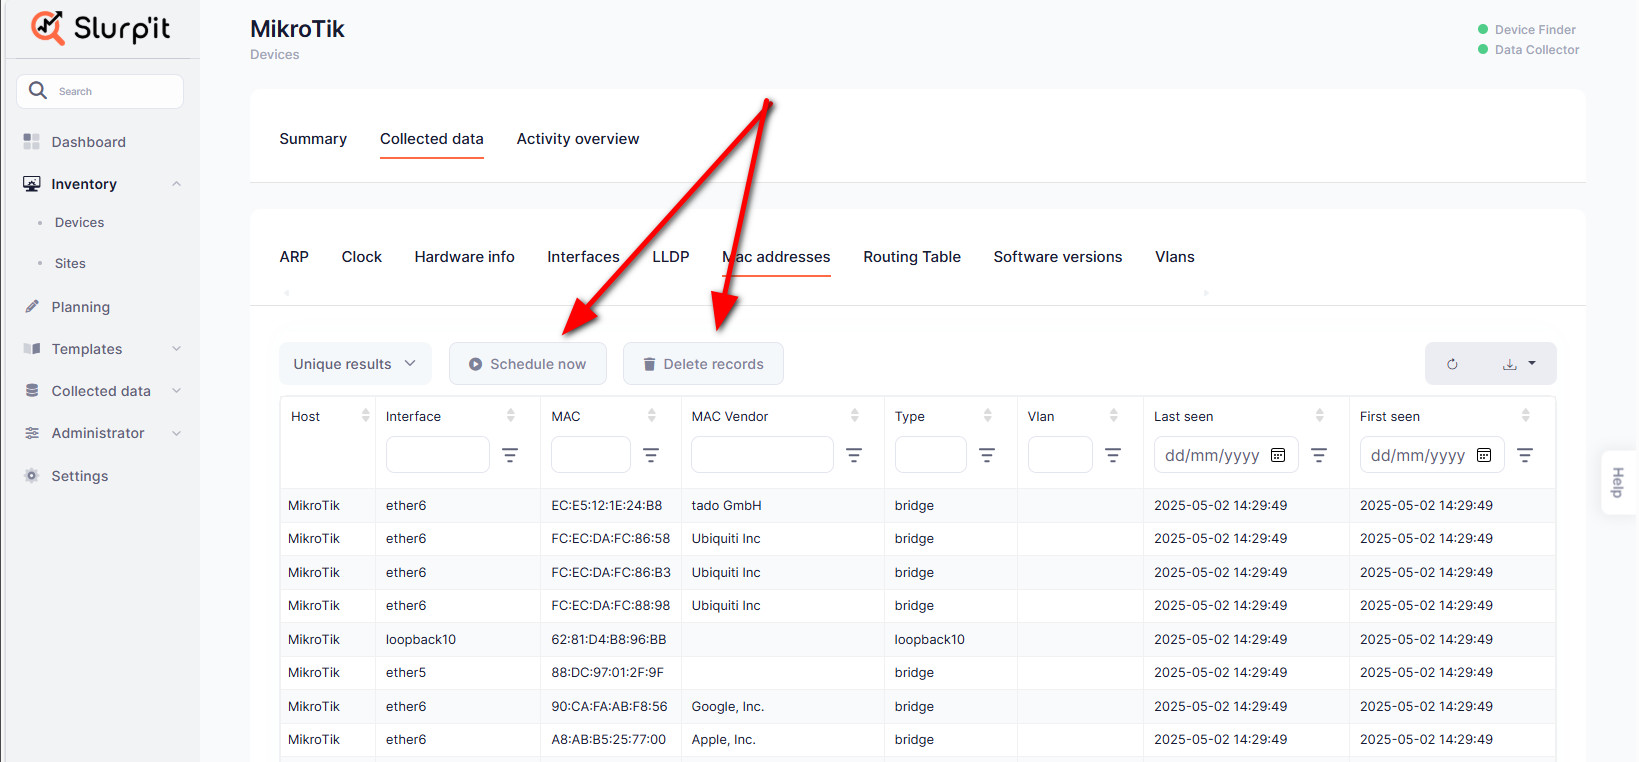Click the refresh table icon
Image resolution: width=1639 pixels, height=762 pixels.
click(1452, 364)
